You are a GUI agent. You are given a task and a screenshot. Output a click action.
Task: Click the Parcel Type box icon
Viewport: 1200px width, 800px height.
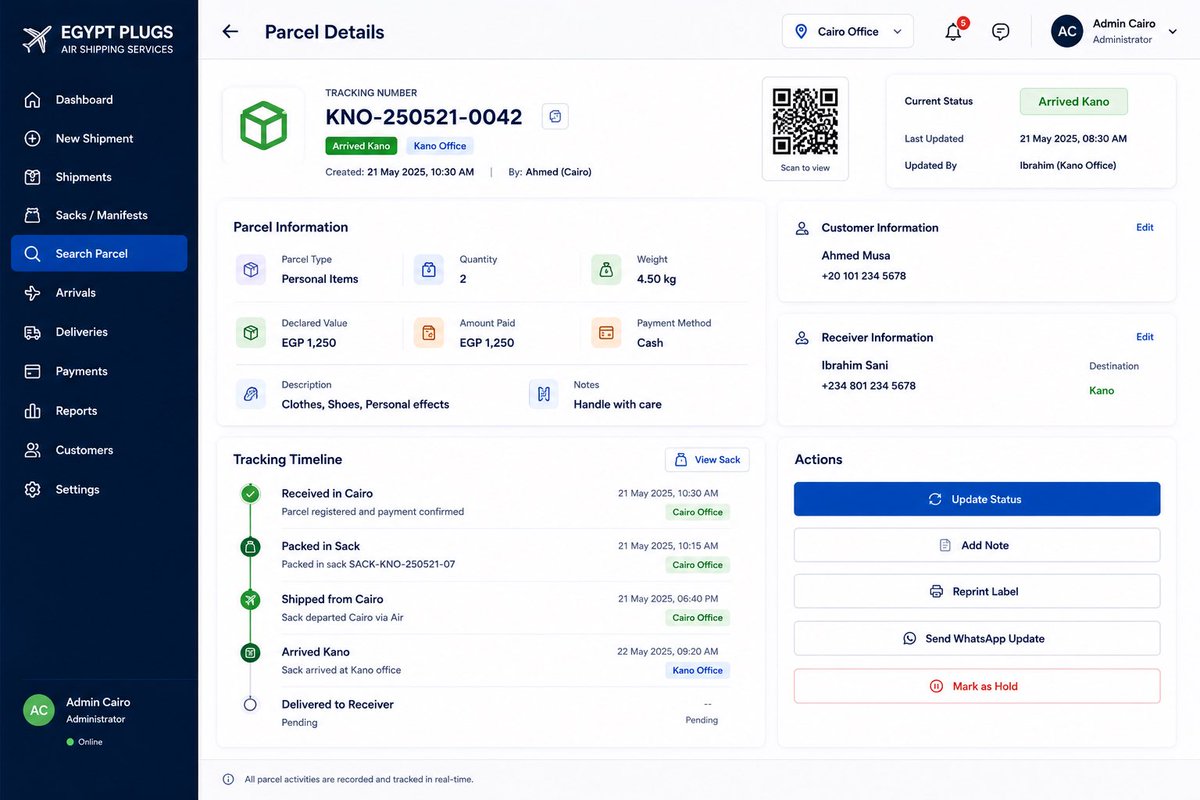[251, 269]
